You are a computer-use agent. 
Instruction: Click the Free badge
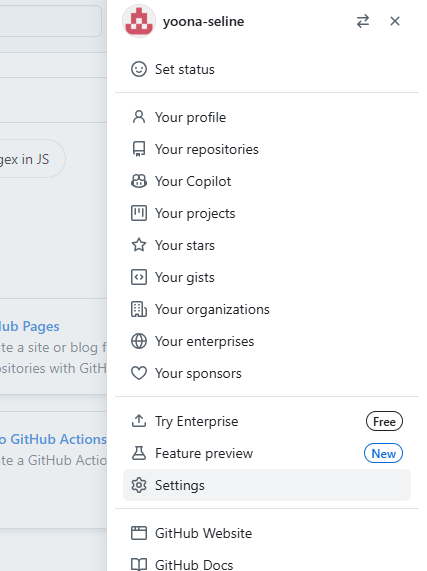pos(384,421)
